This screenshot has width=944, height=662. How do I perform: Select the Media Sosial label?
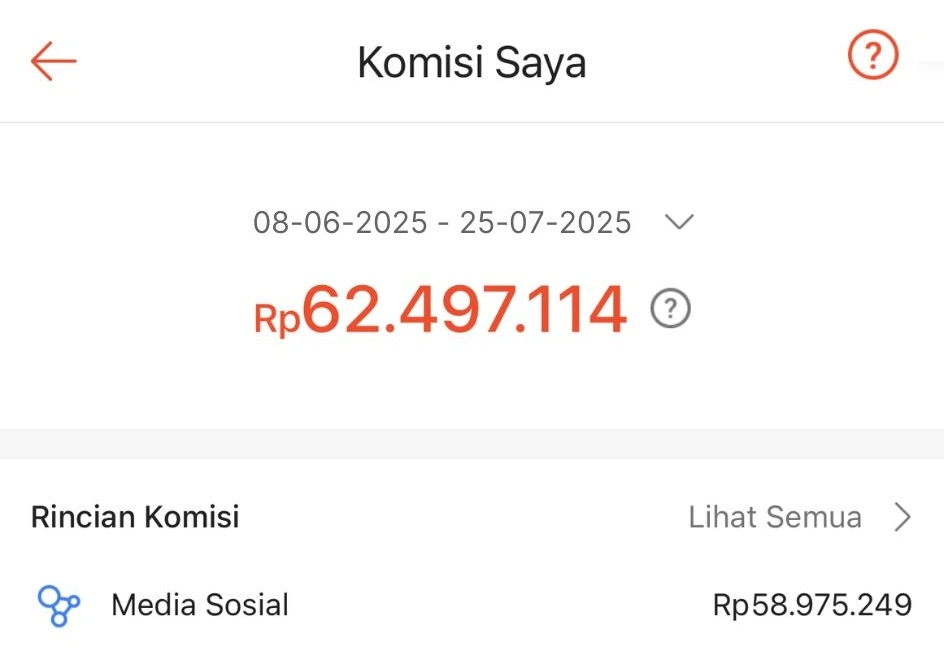click(x=200, y=605)
